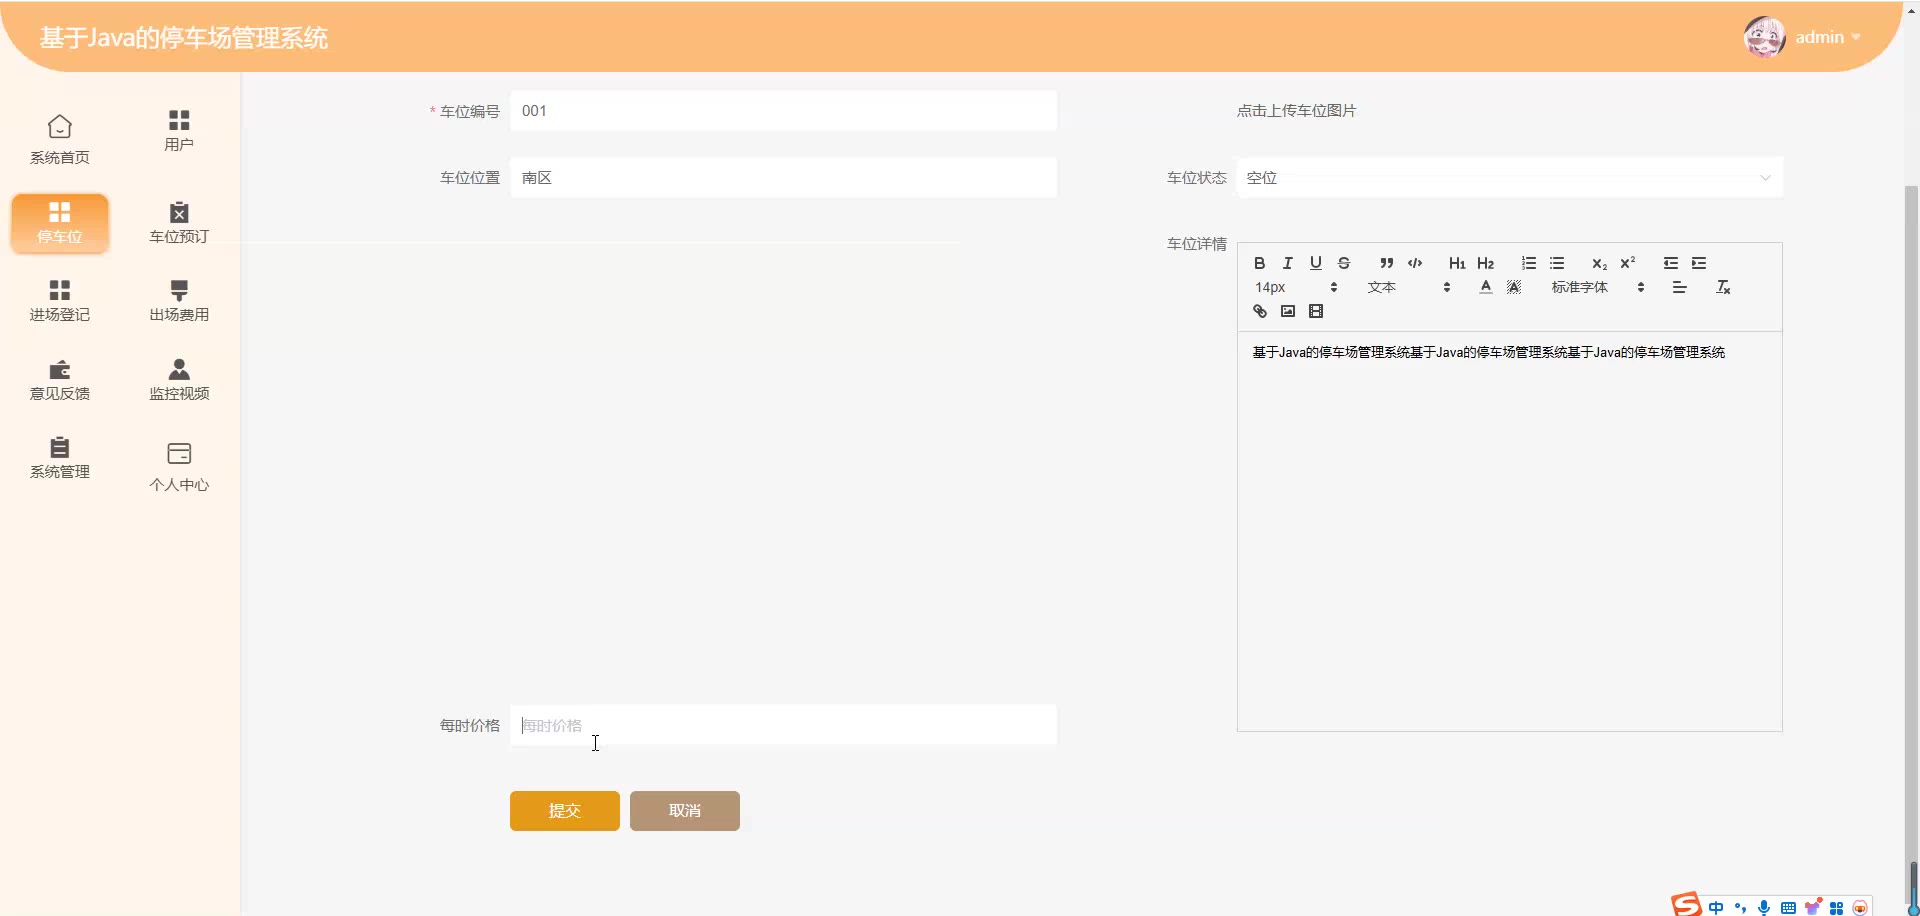Toggle bold formatting in editor toolbar
Image resolution: width=1920 pixels, height=916 pixels.
click(x=1259, y=263)
